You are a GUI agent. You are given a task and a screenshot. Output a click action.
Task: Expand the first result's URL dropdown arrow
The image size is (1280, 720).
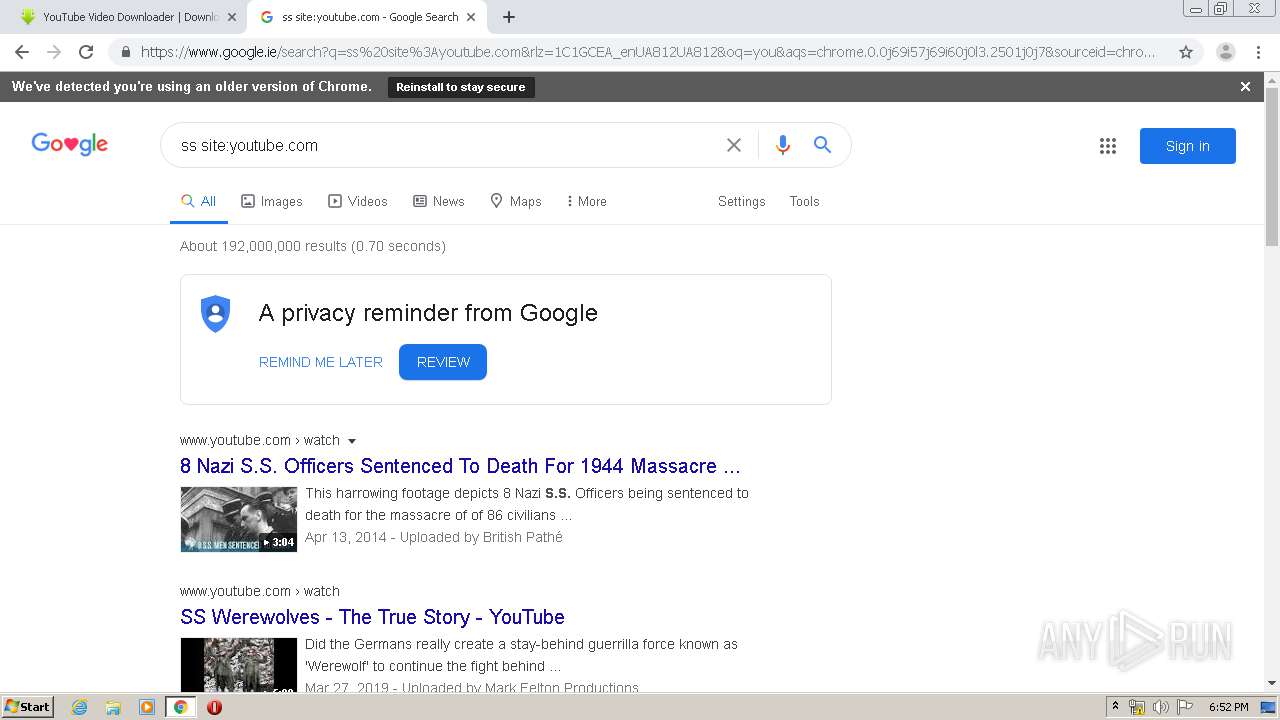coord(352,441)
